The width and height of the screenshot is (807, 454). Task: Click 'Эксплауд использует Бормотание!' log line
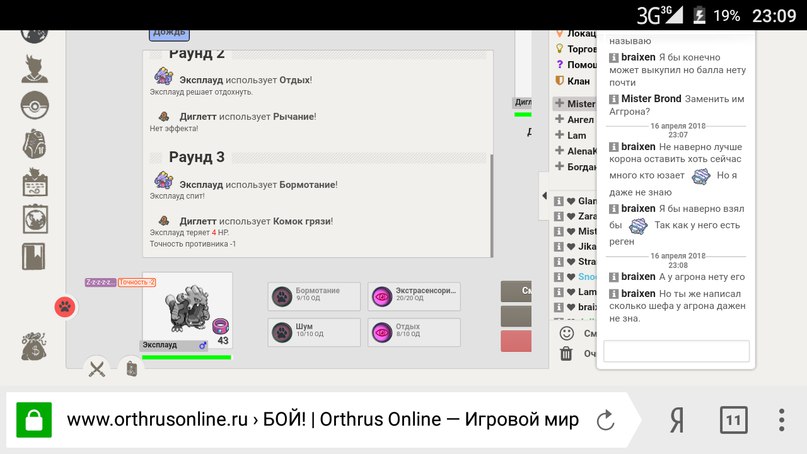point(258,184)
